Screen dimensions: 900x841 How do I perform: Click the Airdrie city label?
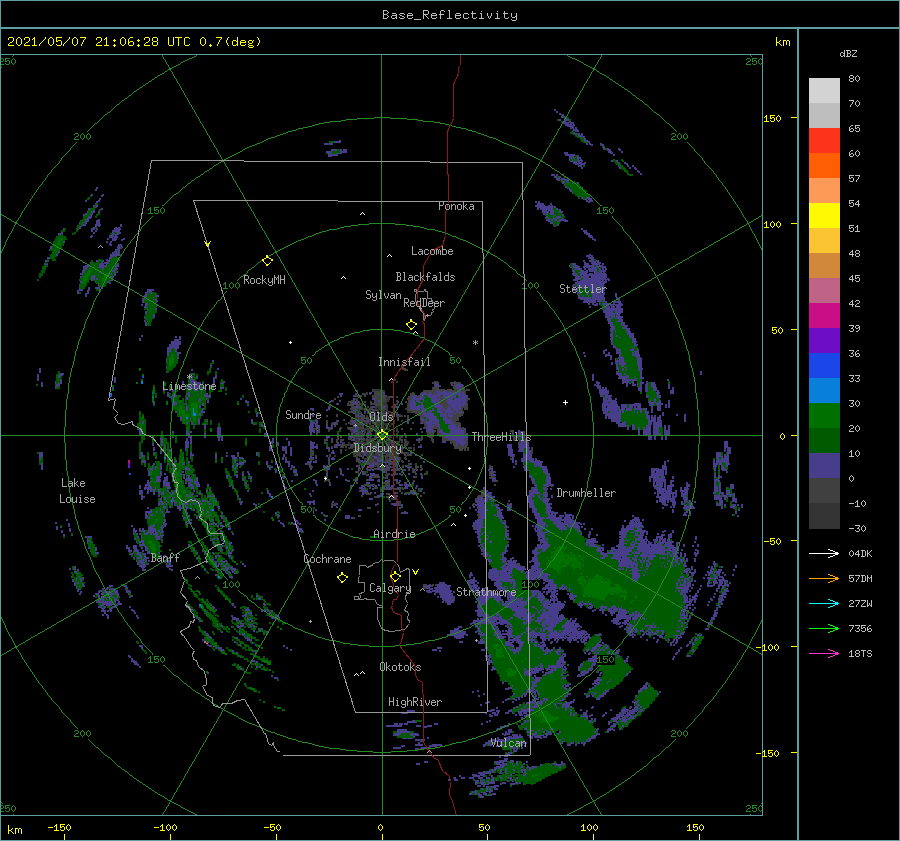[x=394, y=534]
